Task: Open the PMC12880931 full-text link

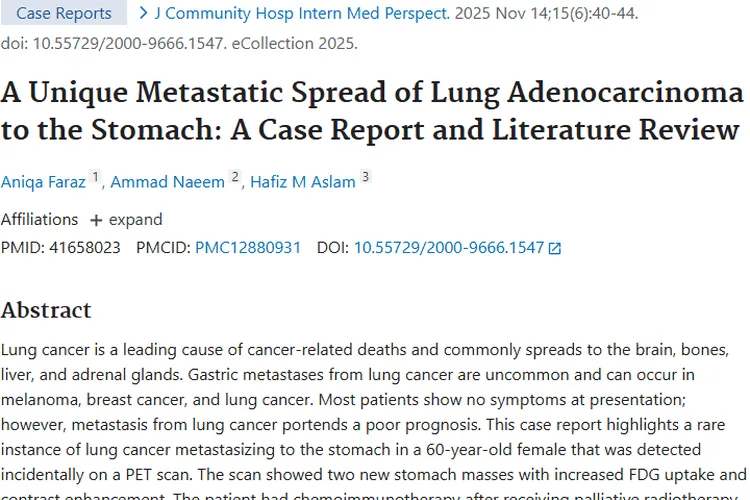Action: point(248,248)
